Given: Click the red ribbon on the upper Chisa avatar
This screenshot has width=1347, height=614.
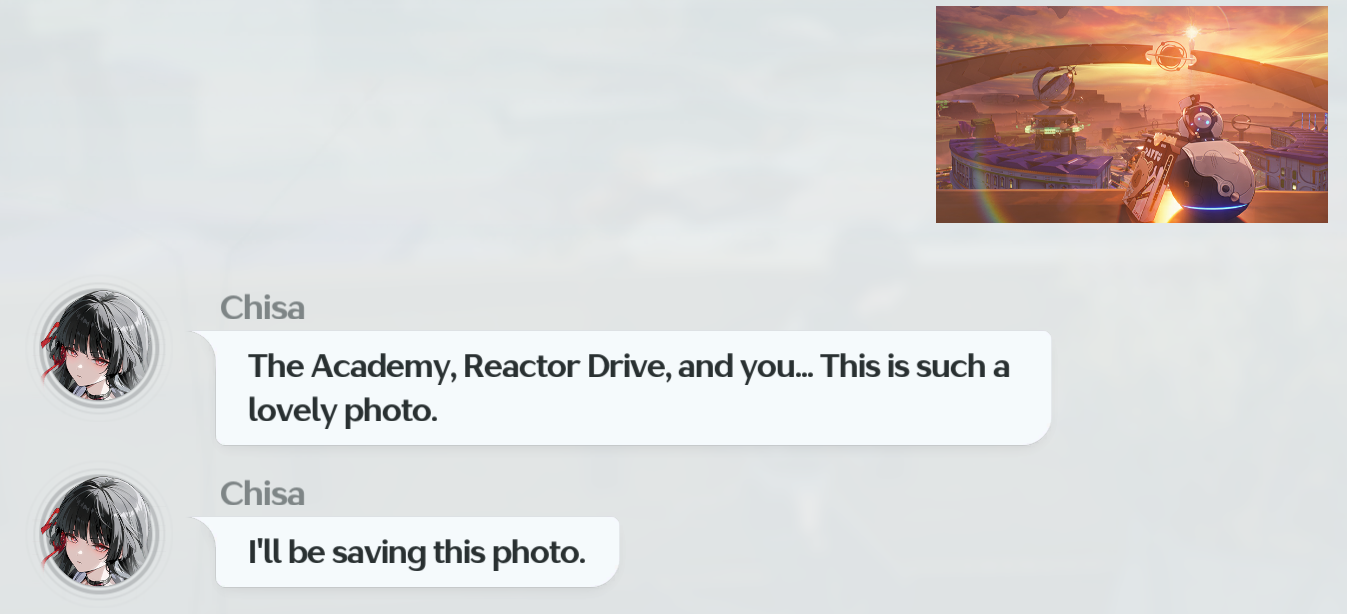Looking at the screenshot, I should [52, 348].
